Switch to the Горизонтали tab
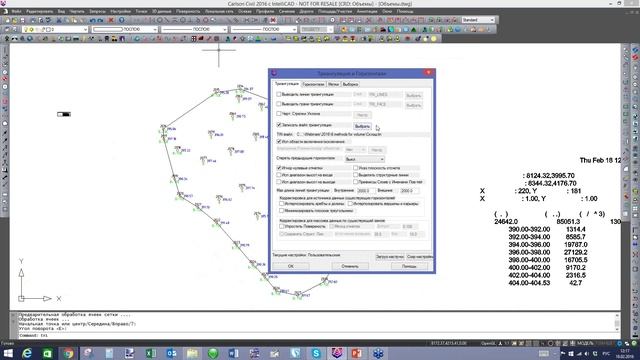This screenshot has width=640, height=360. pos(313,84)
